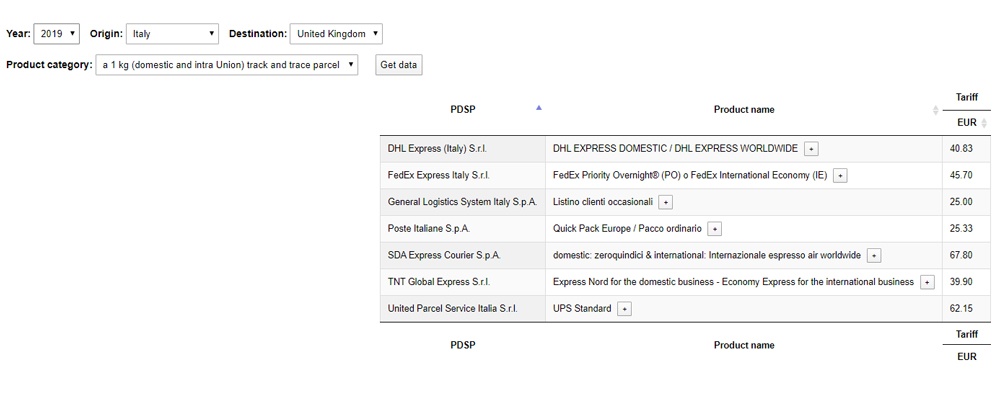Open the Origin dropdown set to Italy
Image resolution: width=1000 pixels, height=418 pixels.
pyautogui.click(x=172, y=34)
